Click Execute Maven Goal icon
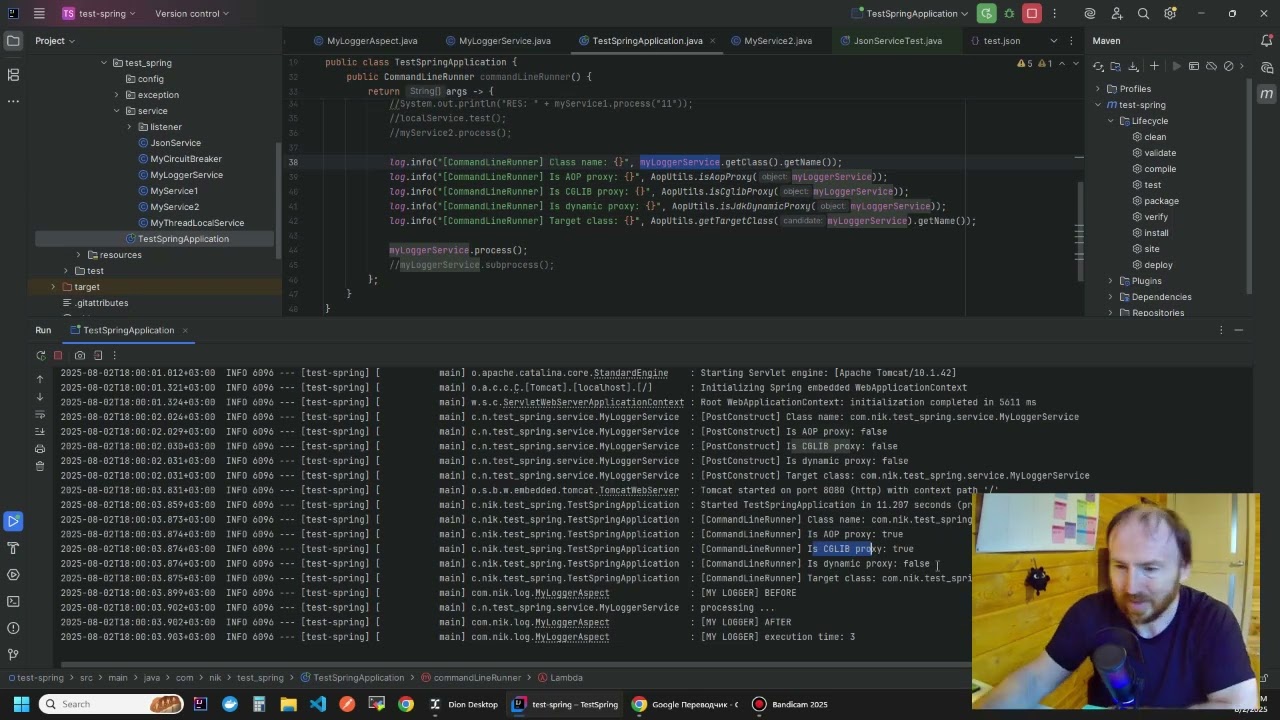 (x=1194, y=66)
